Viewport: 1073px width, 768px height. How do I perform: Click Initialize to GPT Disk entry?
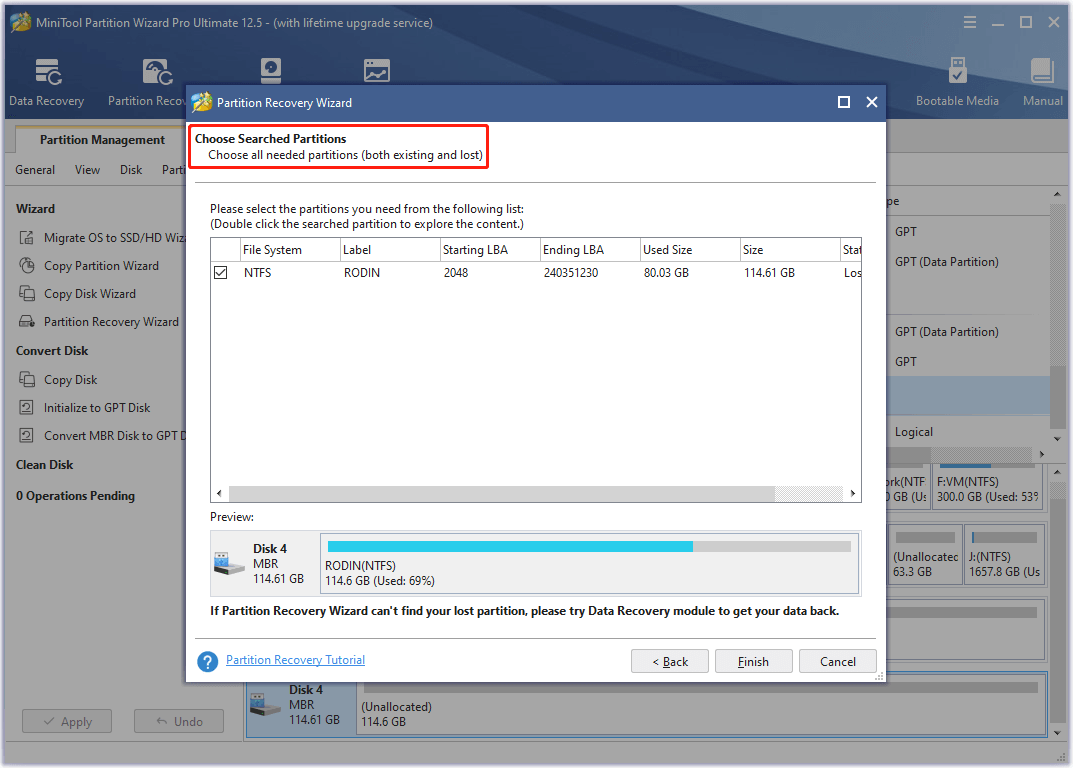coord(97,407)
